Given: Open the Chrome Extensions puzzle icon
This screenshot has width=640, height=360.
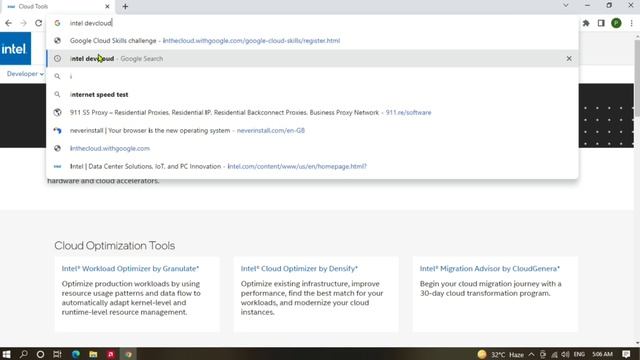Looking at the screenshot, I should [586, 23].
